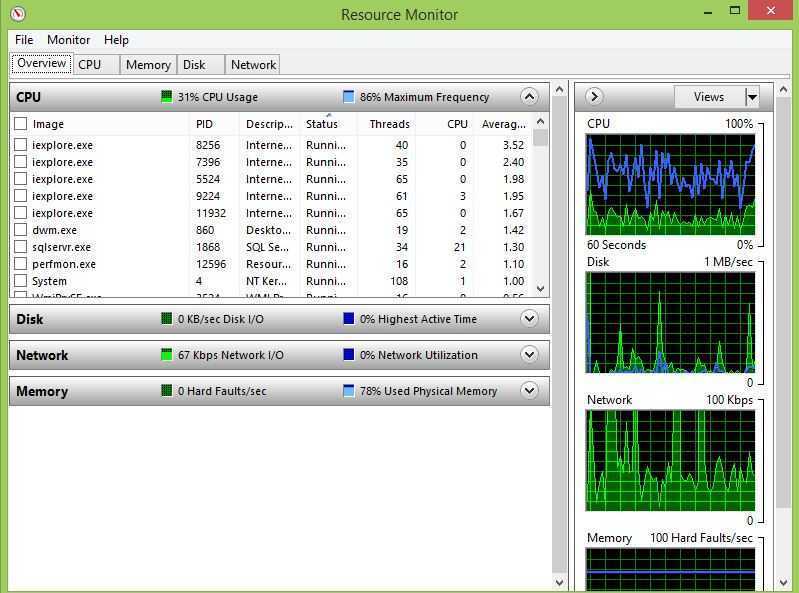The height and width of the screenshot is (593, 799).
Task: Check the System process checkbox
Action: click(x=20, y=281)
